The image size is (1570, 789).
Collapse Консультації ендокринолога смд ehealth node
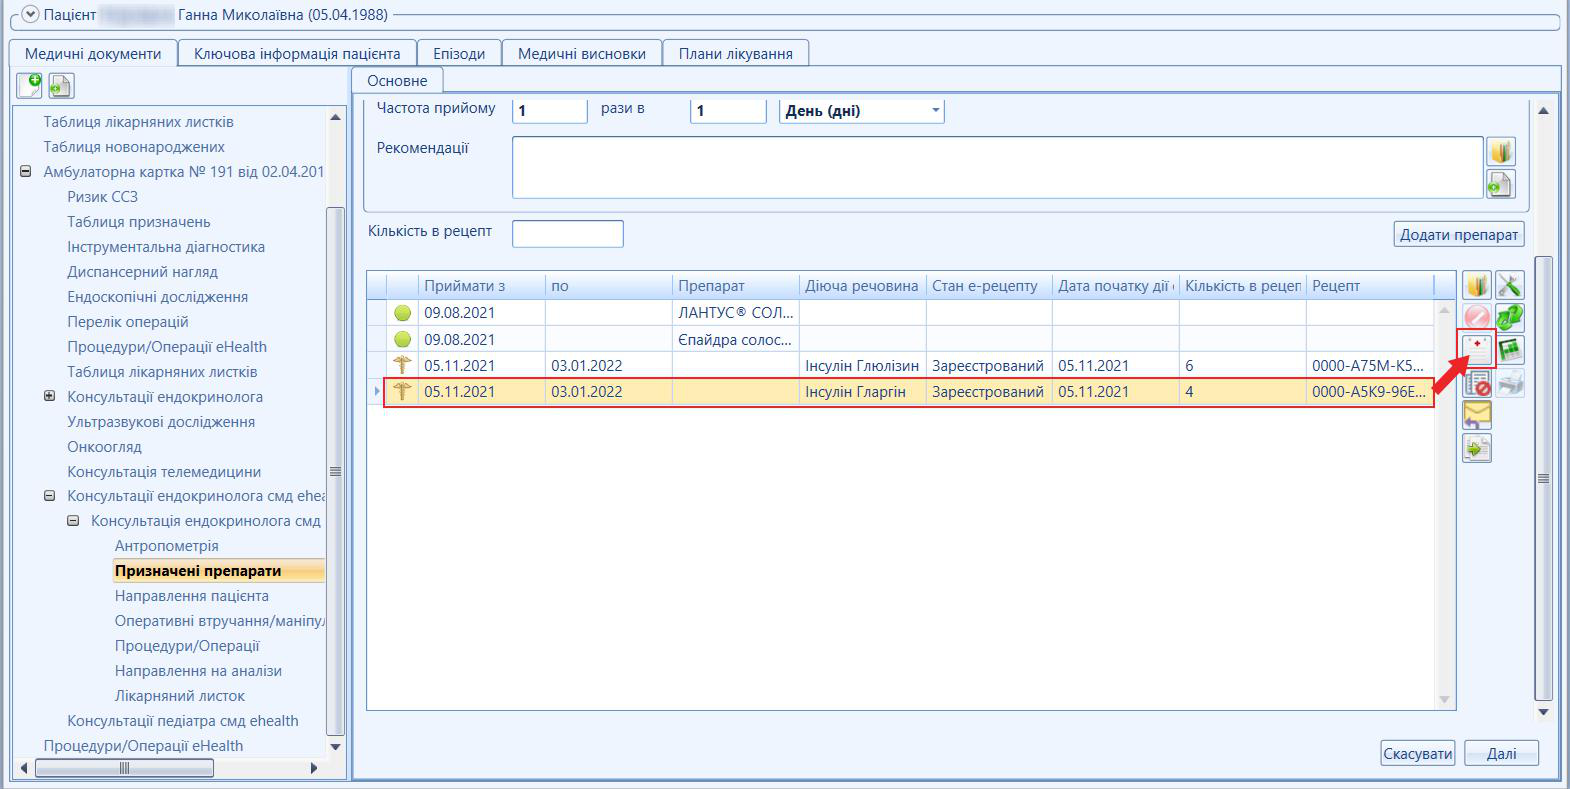coord(49,495)
